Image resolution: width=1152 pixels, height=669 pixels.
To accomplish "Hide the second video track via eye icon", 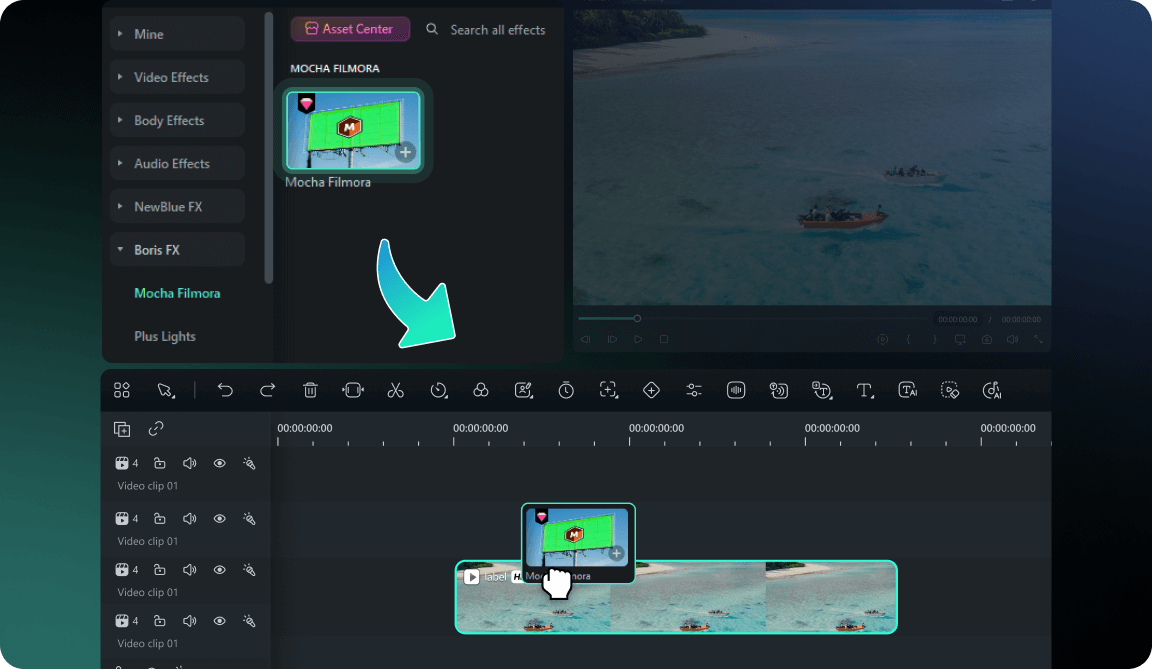I will pyautogui.click(x=219, y=518).
